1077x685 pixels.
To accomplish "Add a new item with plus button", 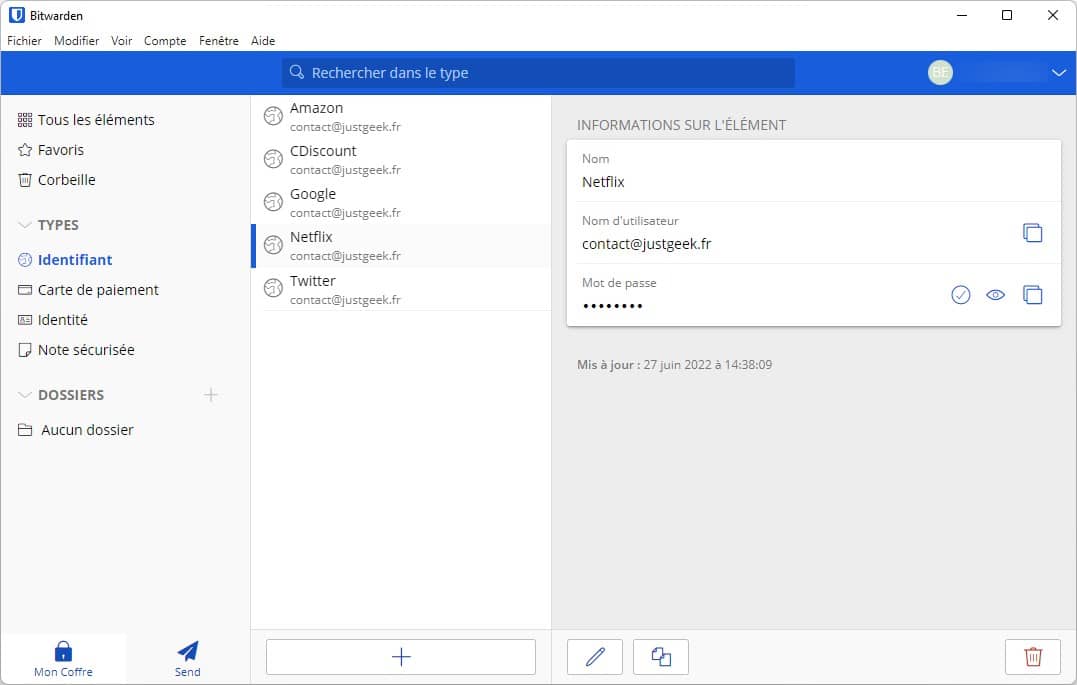I will coord(400,657).
